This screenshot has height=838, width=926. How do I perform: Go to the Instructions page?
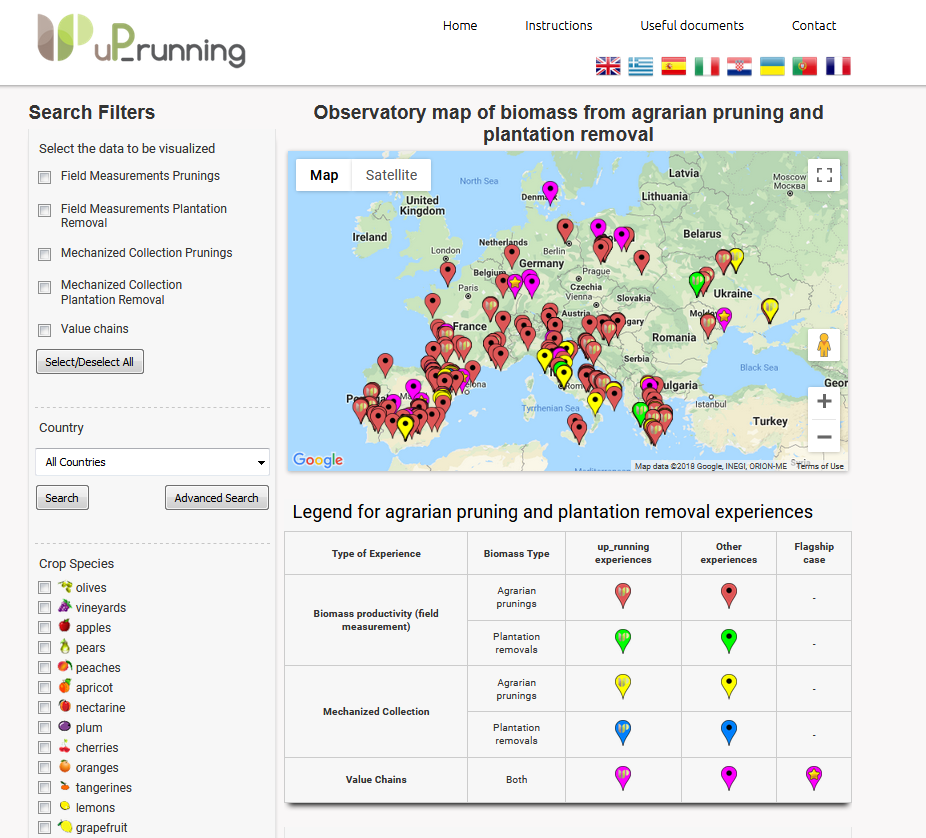pyautogui.click(x=558, y=25)
